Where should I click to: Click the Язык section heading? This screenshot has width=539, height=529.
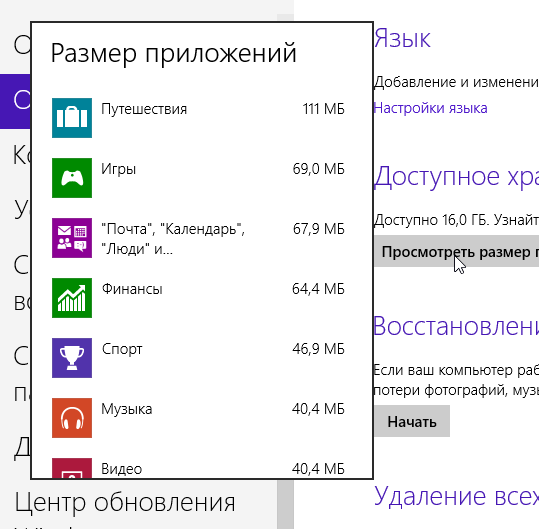click(x=402, y=38)
